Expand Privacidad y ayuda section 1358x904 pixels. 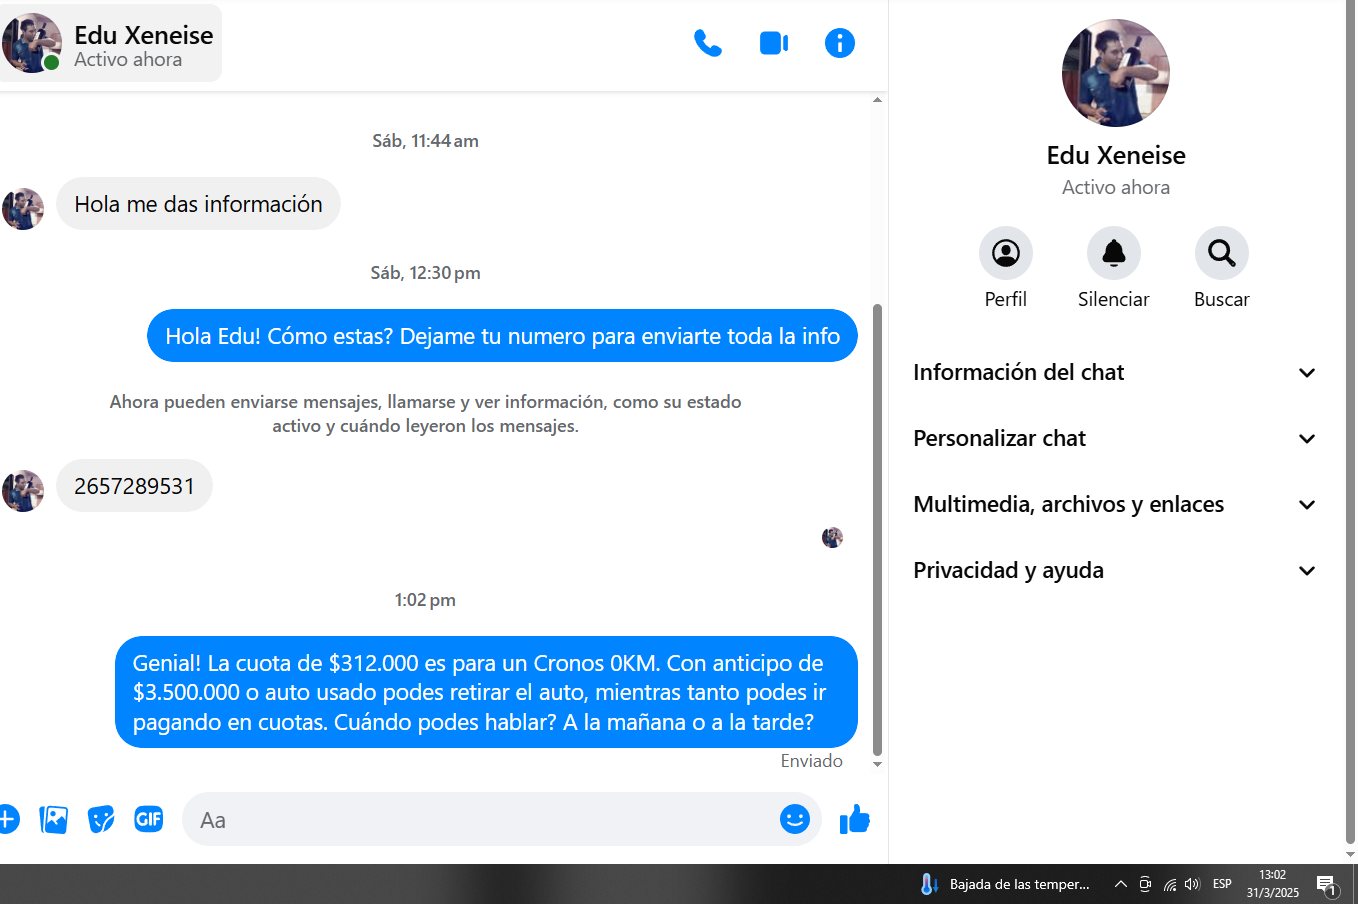click(x=1115, y=570)
